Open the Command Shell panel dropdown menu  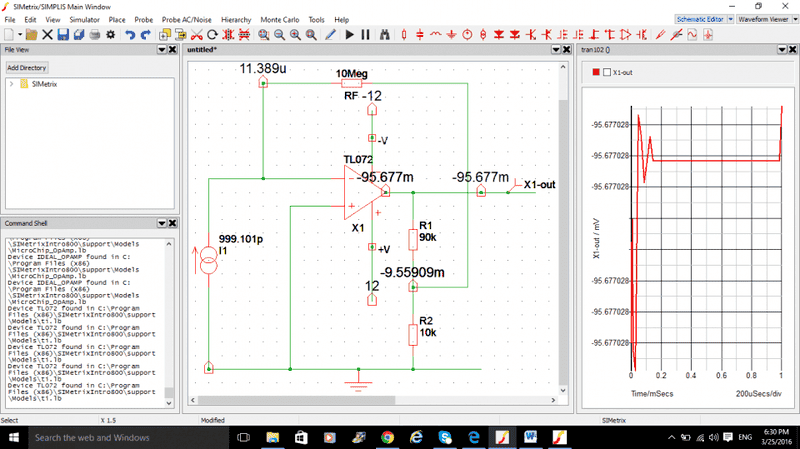click(162, 223)
